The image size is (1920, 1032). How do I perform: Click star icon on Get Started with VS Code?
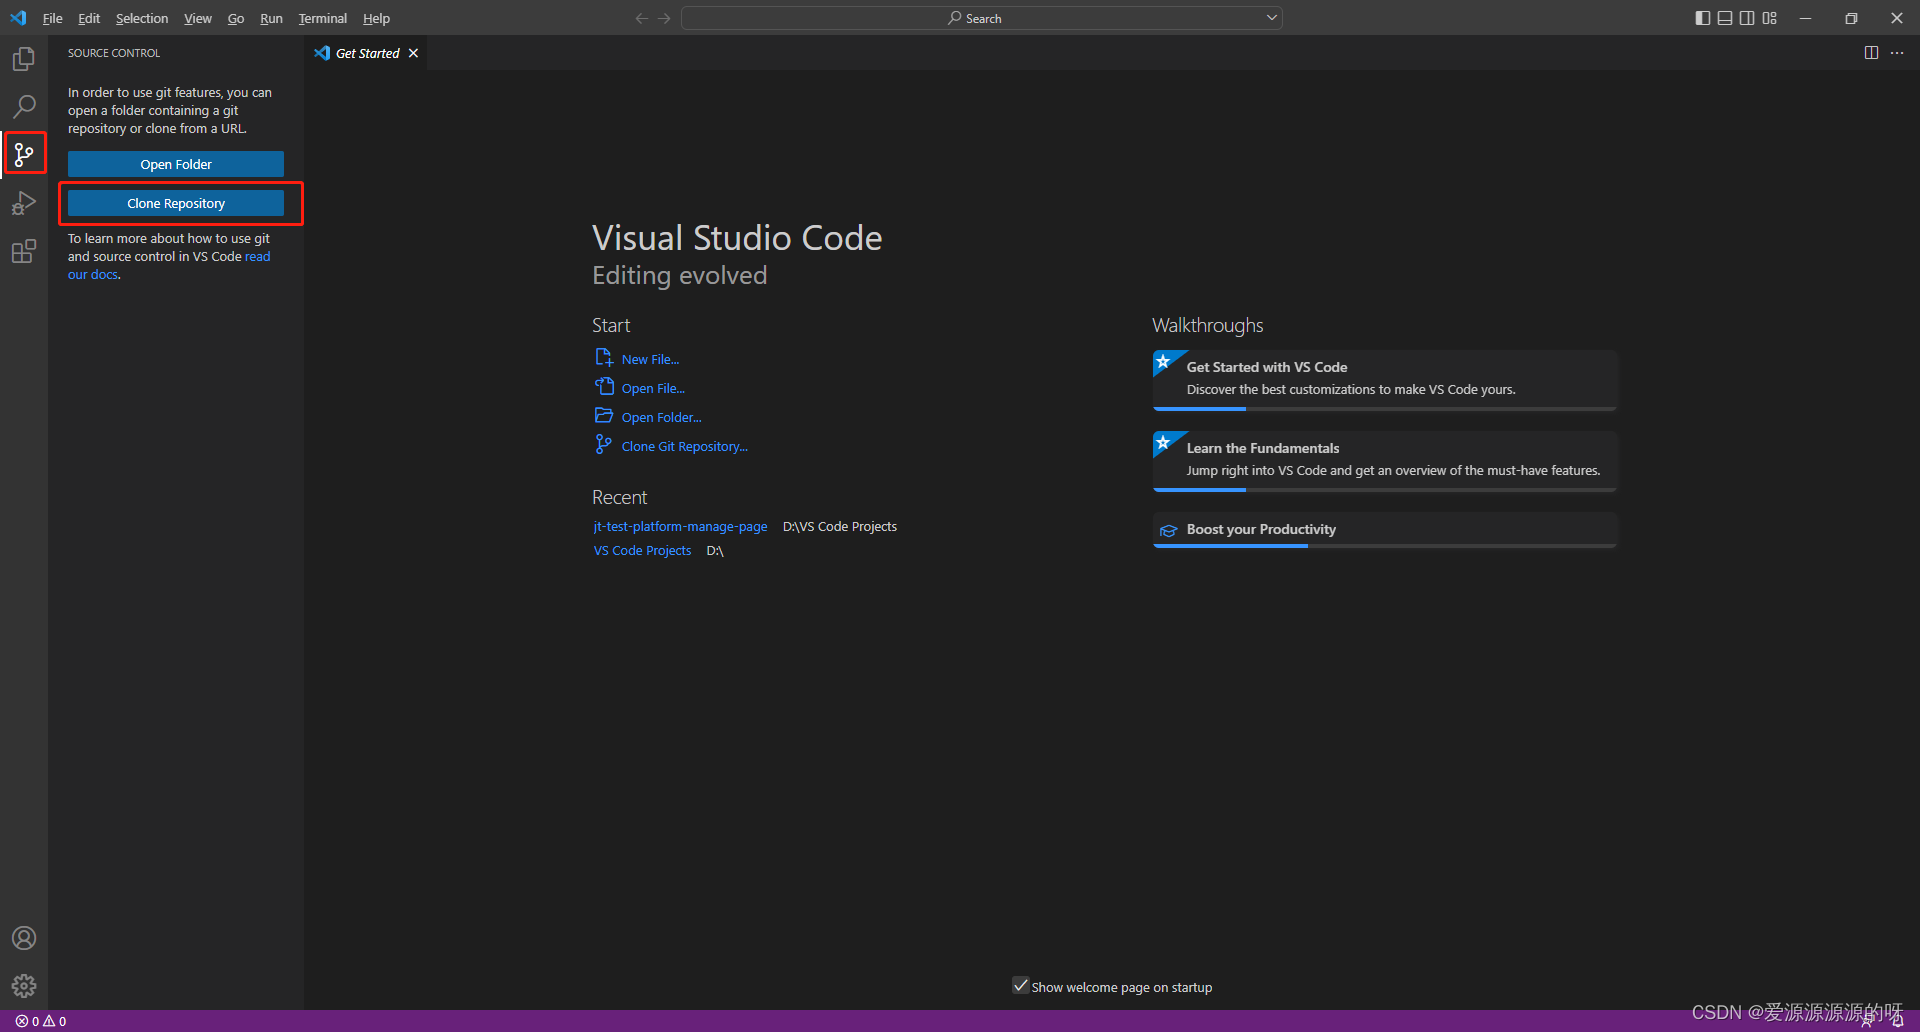point(1164,362)
